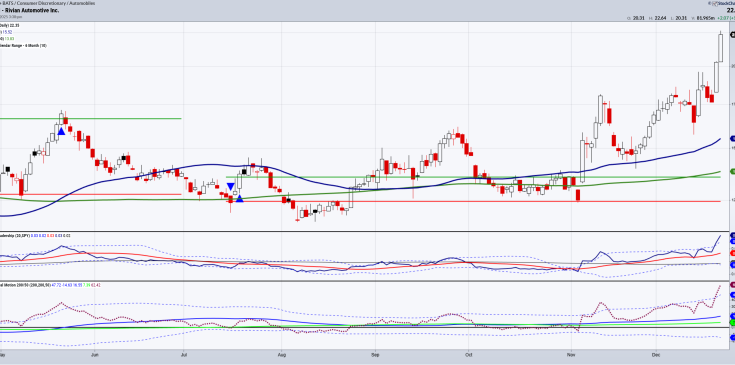Click the Rivian Automotive Inc. title
This screenshot has height=365, width=735.
coord(31,10)
